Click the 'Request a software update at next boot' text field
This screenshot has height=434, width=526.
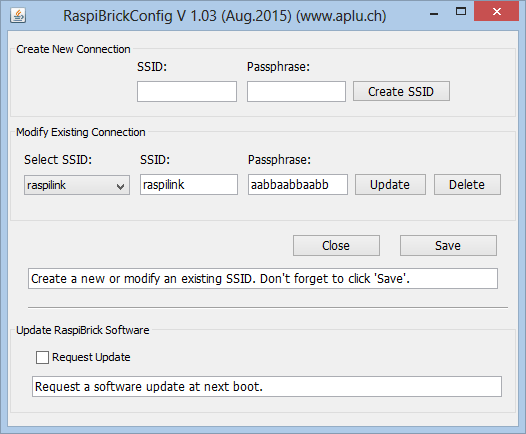tap(267, 386)
